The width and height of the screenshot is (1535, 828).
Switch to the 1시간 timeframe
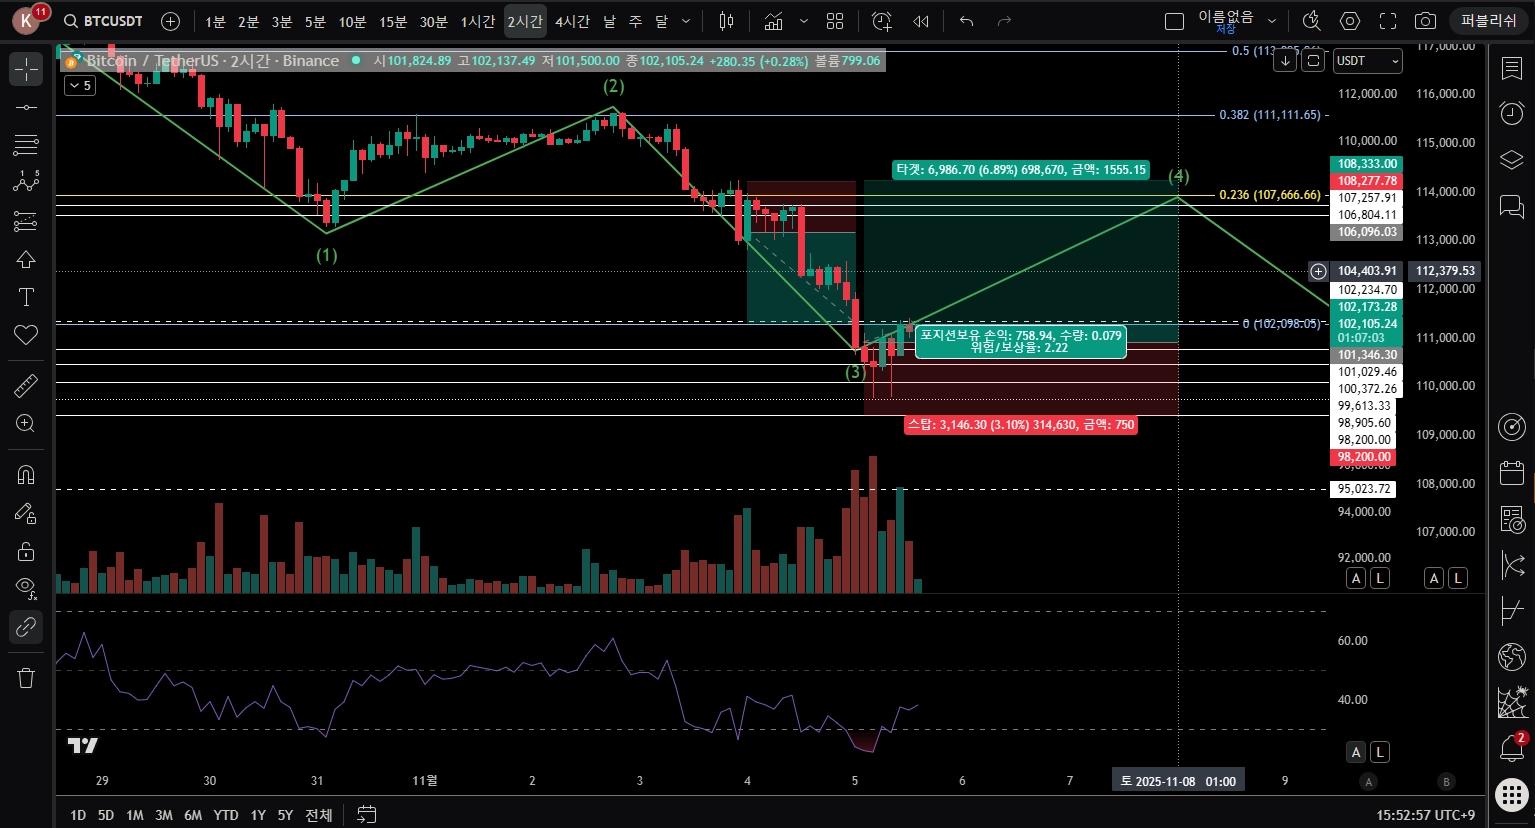(478, 21)
